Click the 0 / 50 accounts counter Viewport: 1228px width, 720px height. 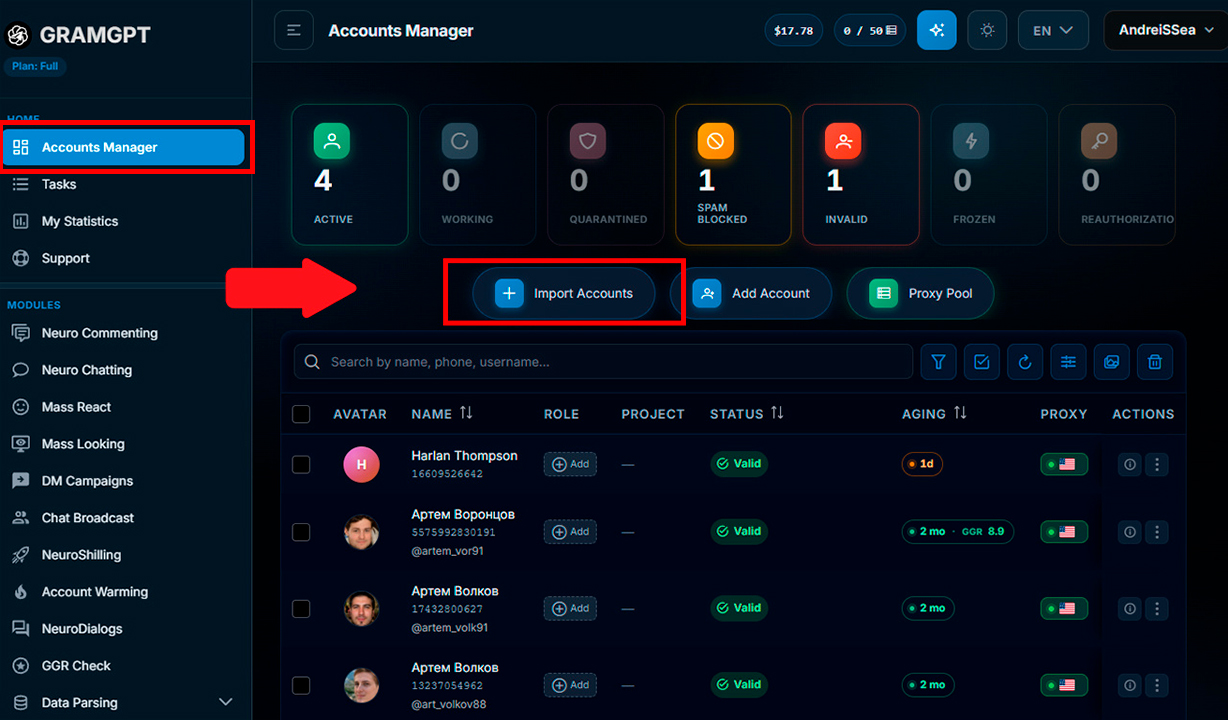click(x=869, y=31)
